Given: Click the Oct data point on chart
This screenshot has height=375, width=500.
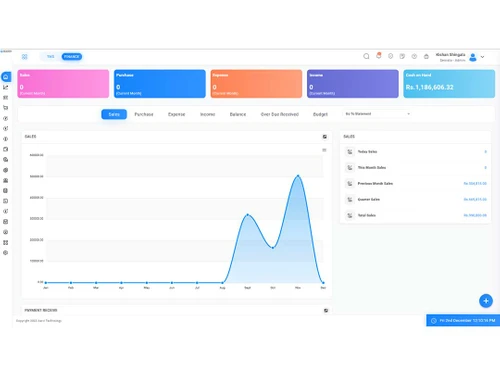Looking at the screenshot, I should tap(273, 248).
